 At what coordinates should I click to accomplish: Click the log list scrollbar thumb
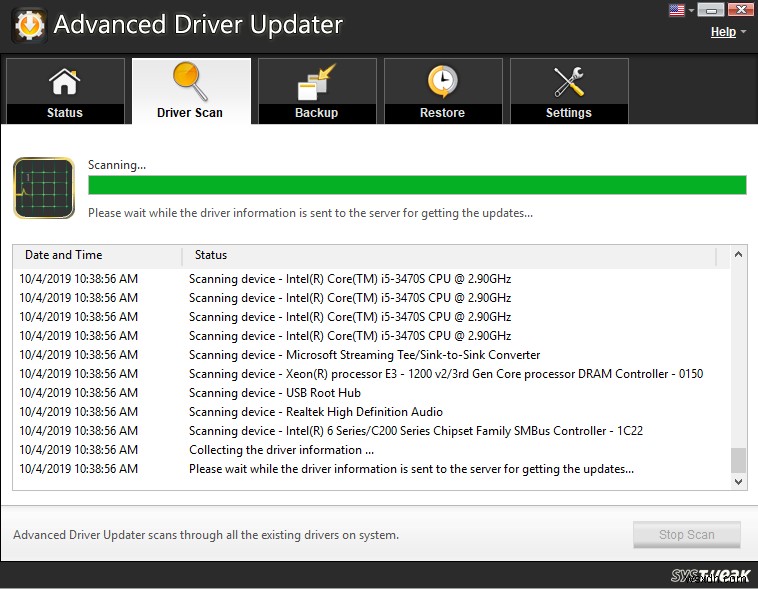pos(738,460)
